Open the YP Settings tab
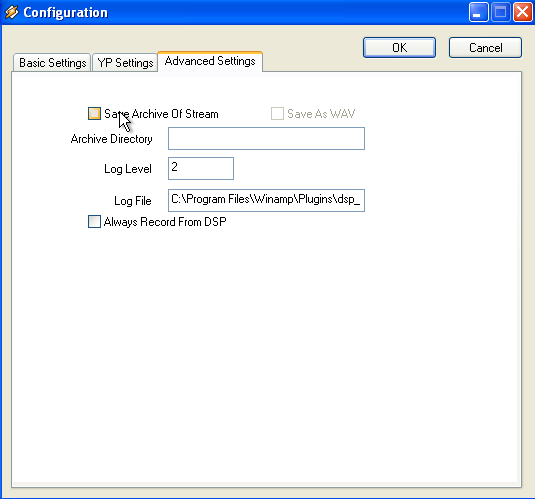 coord(125,63)
